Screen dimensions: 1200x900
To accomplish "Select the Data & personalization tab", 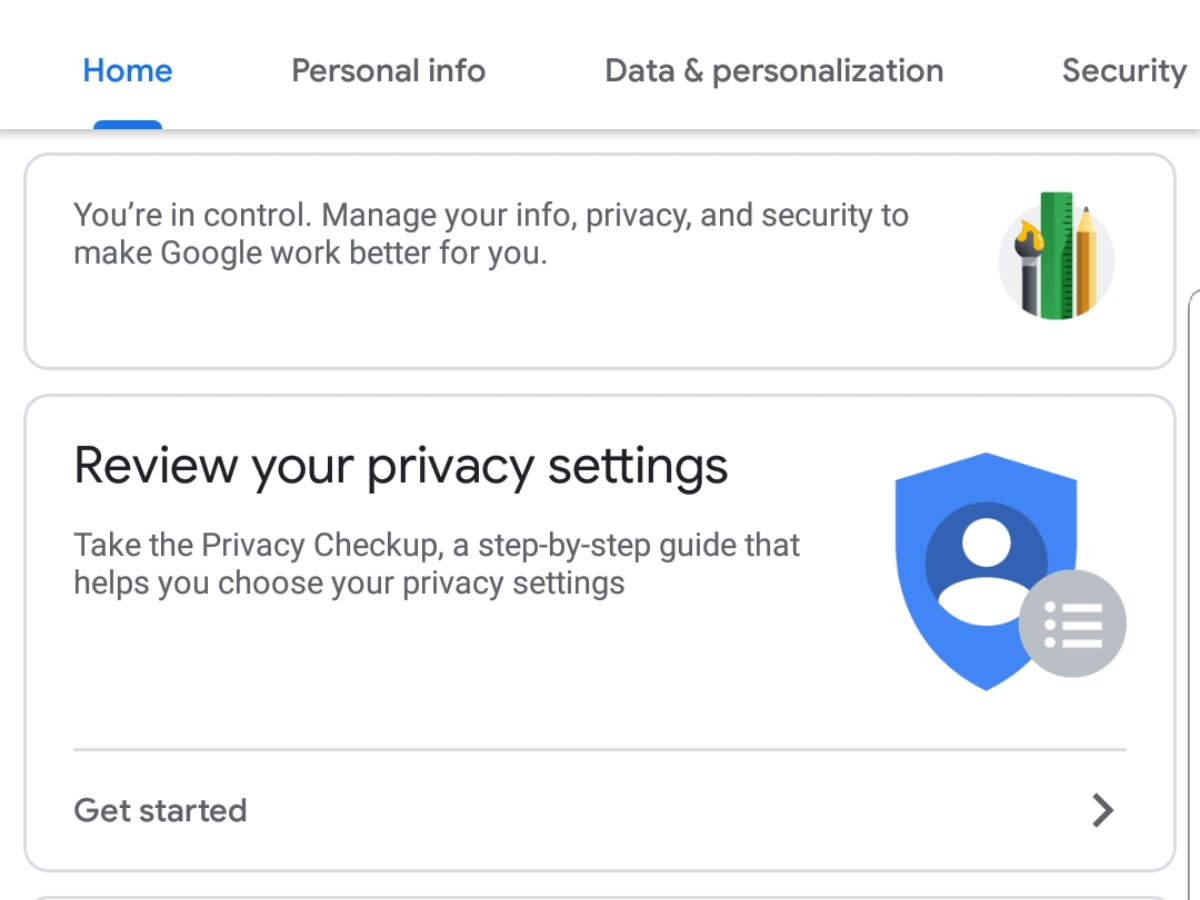I will coord(774,70).
